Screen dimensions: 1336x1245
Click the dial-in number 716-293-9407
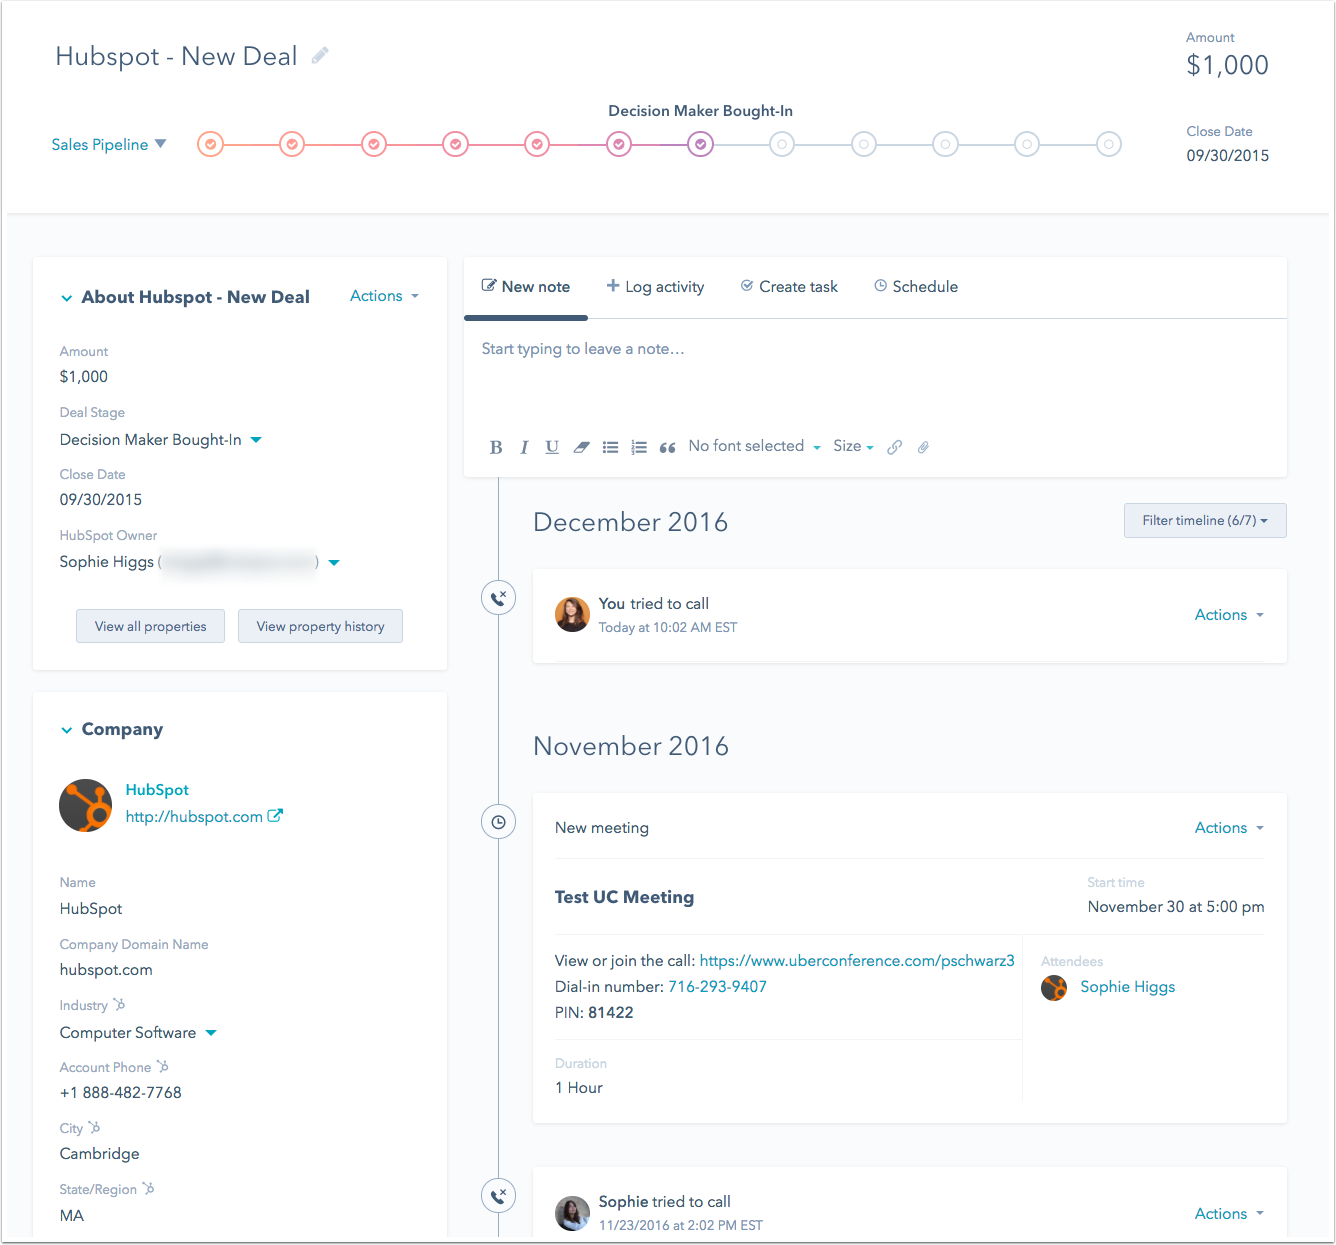[x=717, y=987]
